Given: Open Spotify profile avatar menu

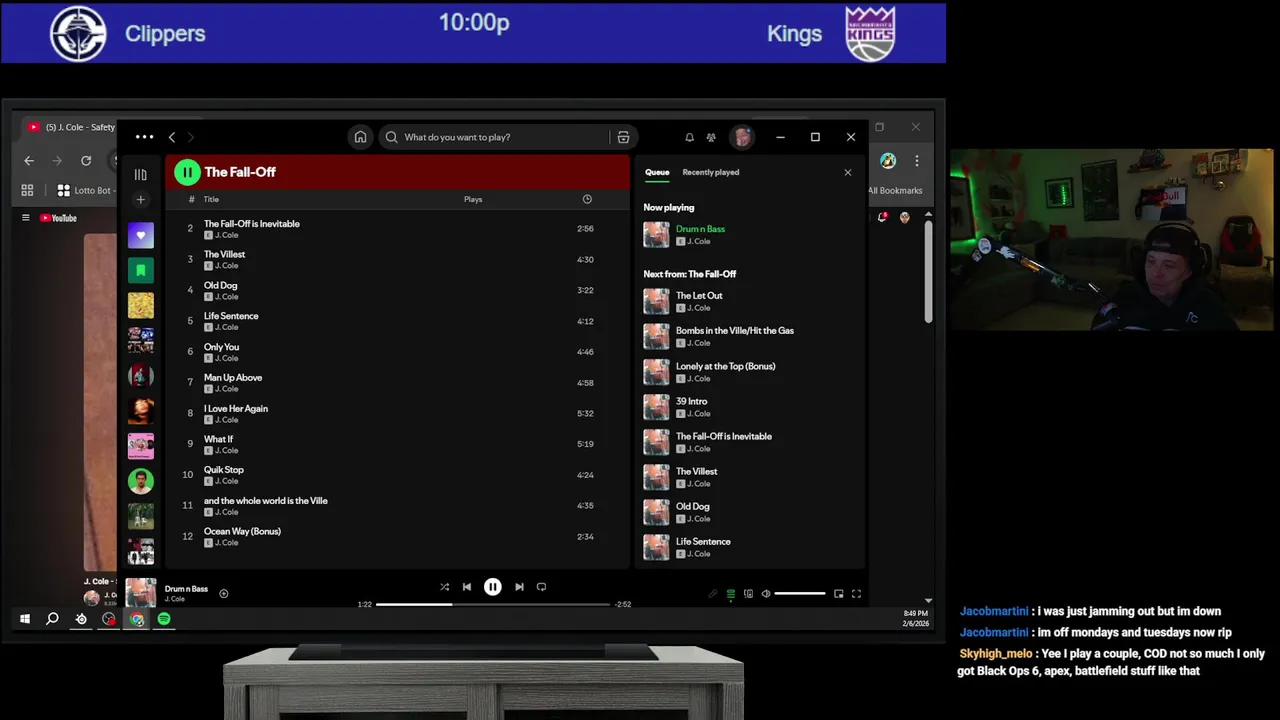Looking at the screenshot, I should click(x=741, y=137).
